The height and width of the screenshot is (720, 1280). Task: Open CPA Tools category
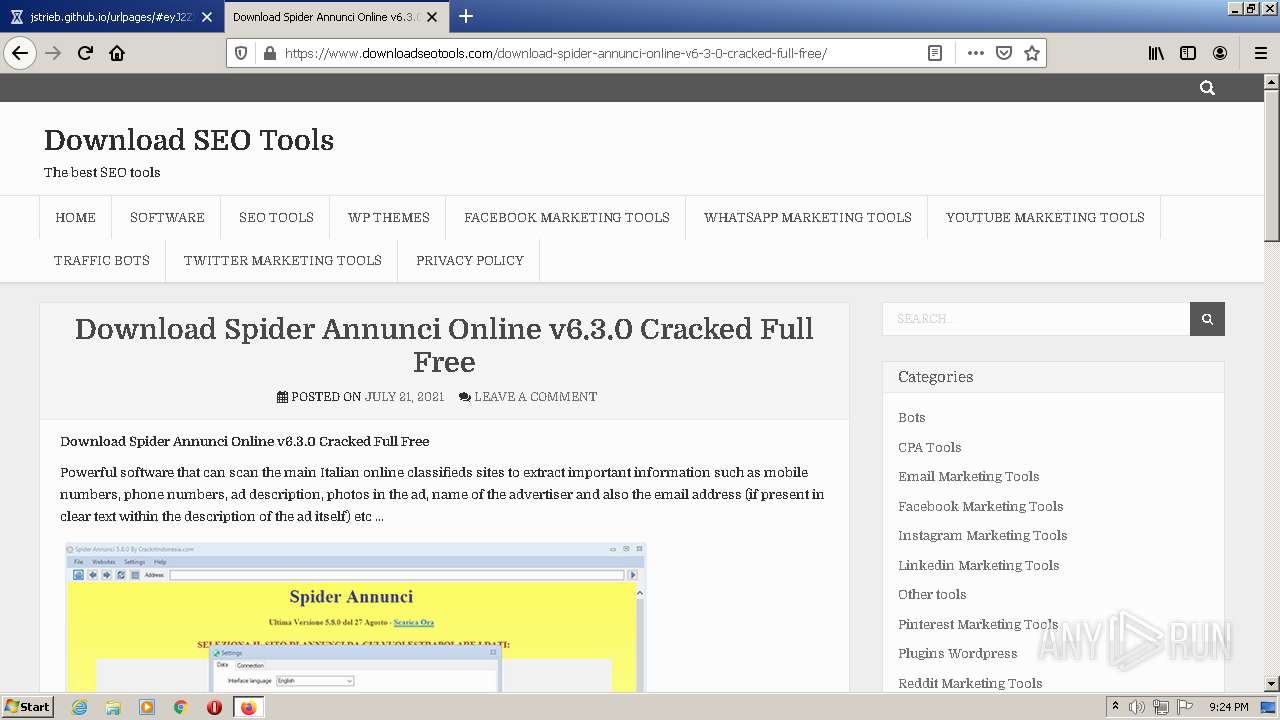930,447
